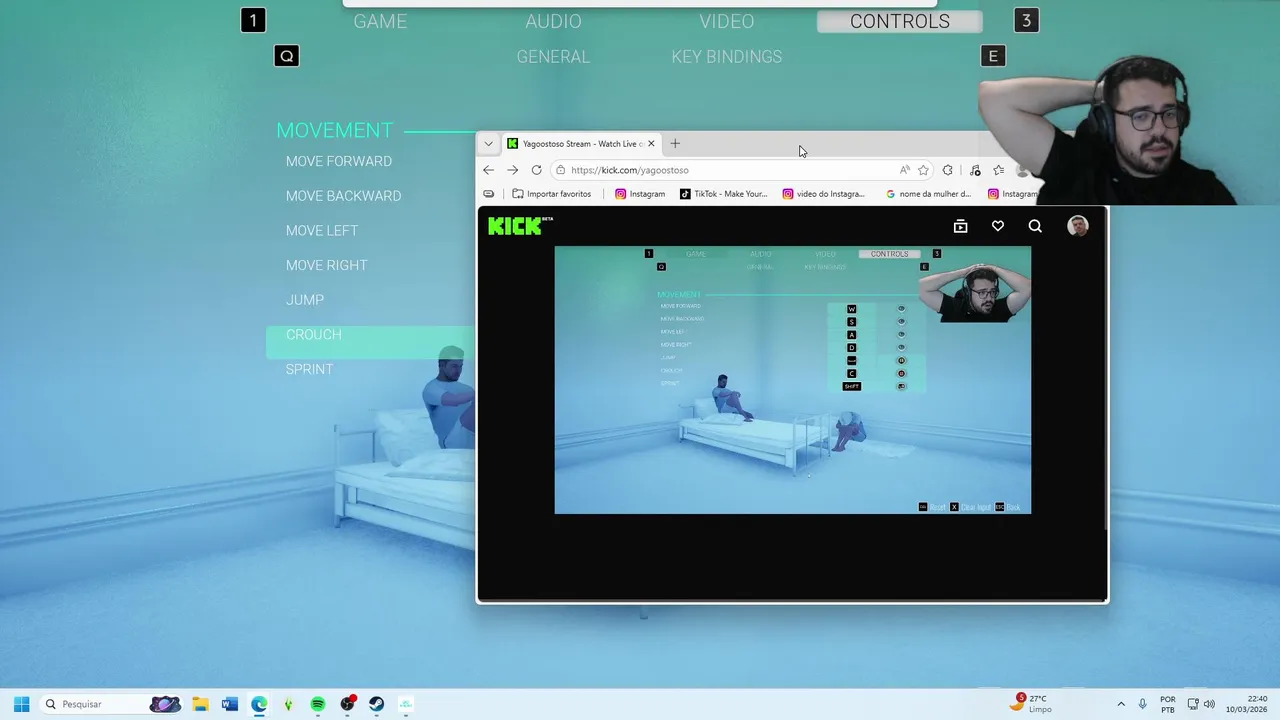Switch to Microsoft Edge in the taskbar
The image size is (1280, 720).
click(259, 704)
